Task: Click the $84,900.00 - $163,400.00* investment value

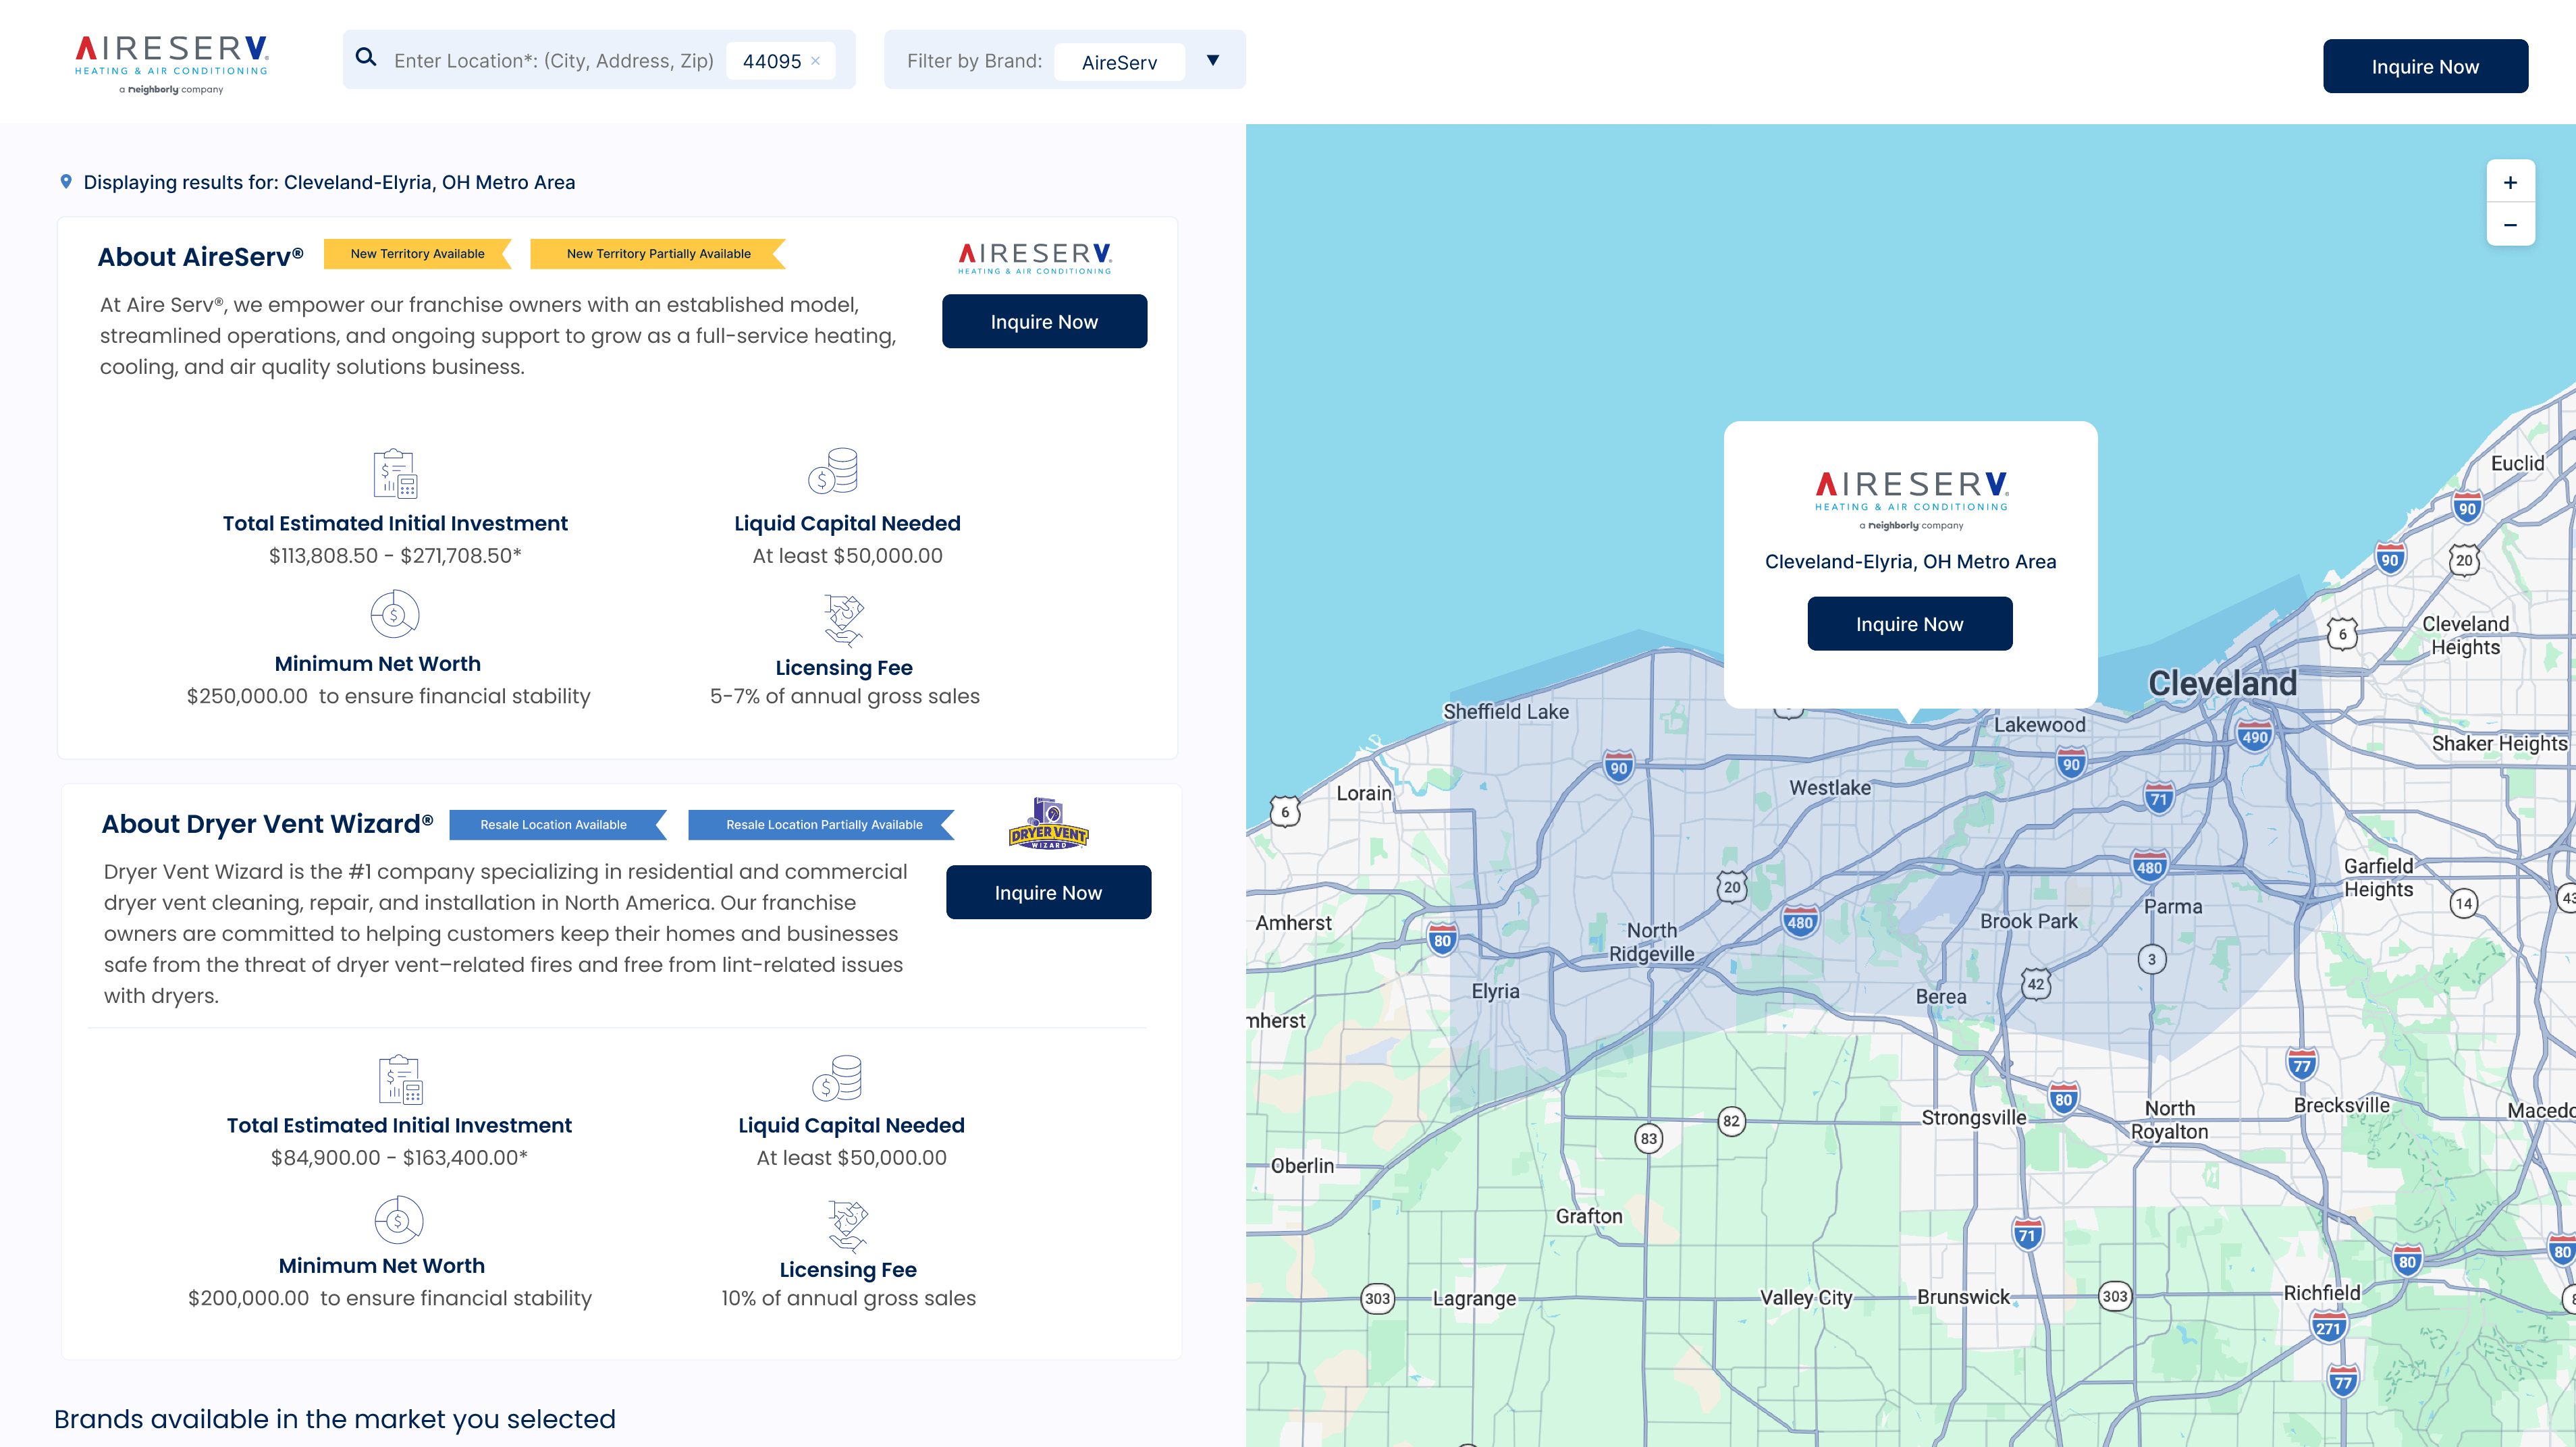Action: (399, 1157)
